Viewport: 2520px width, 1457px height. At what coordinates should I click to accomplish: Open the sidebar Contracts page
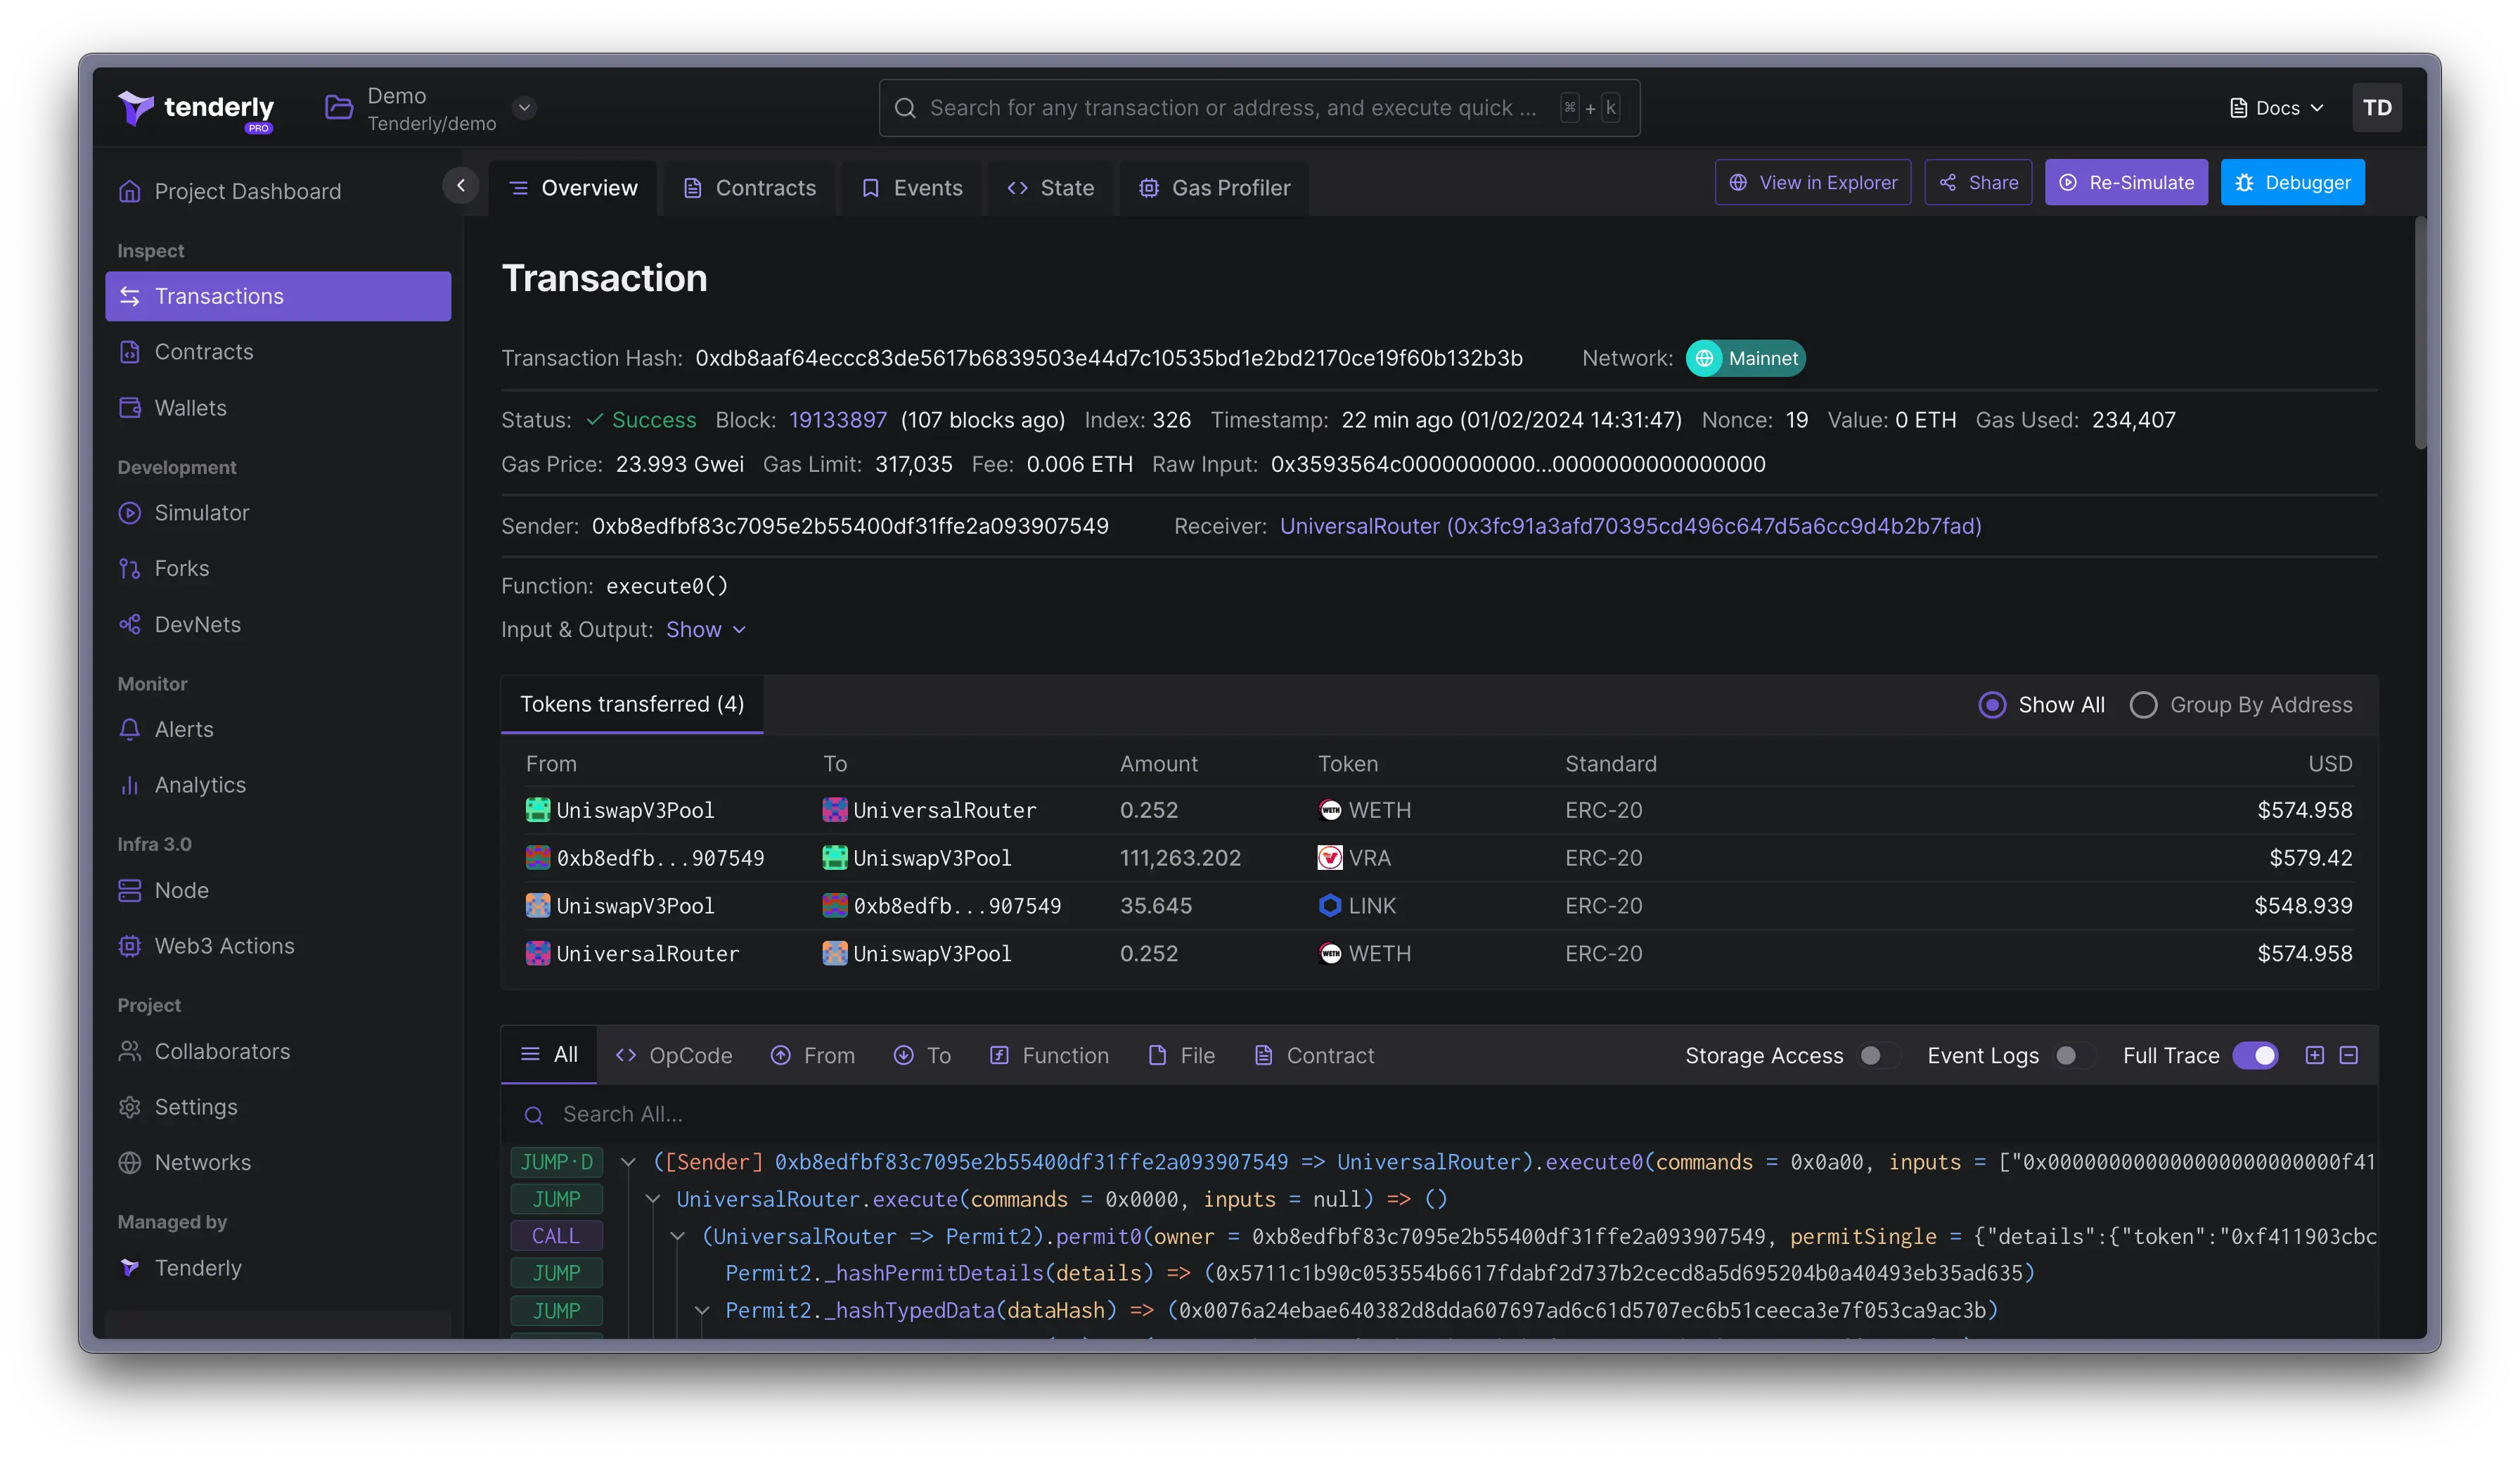186,352
